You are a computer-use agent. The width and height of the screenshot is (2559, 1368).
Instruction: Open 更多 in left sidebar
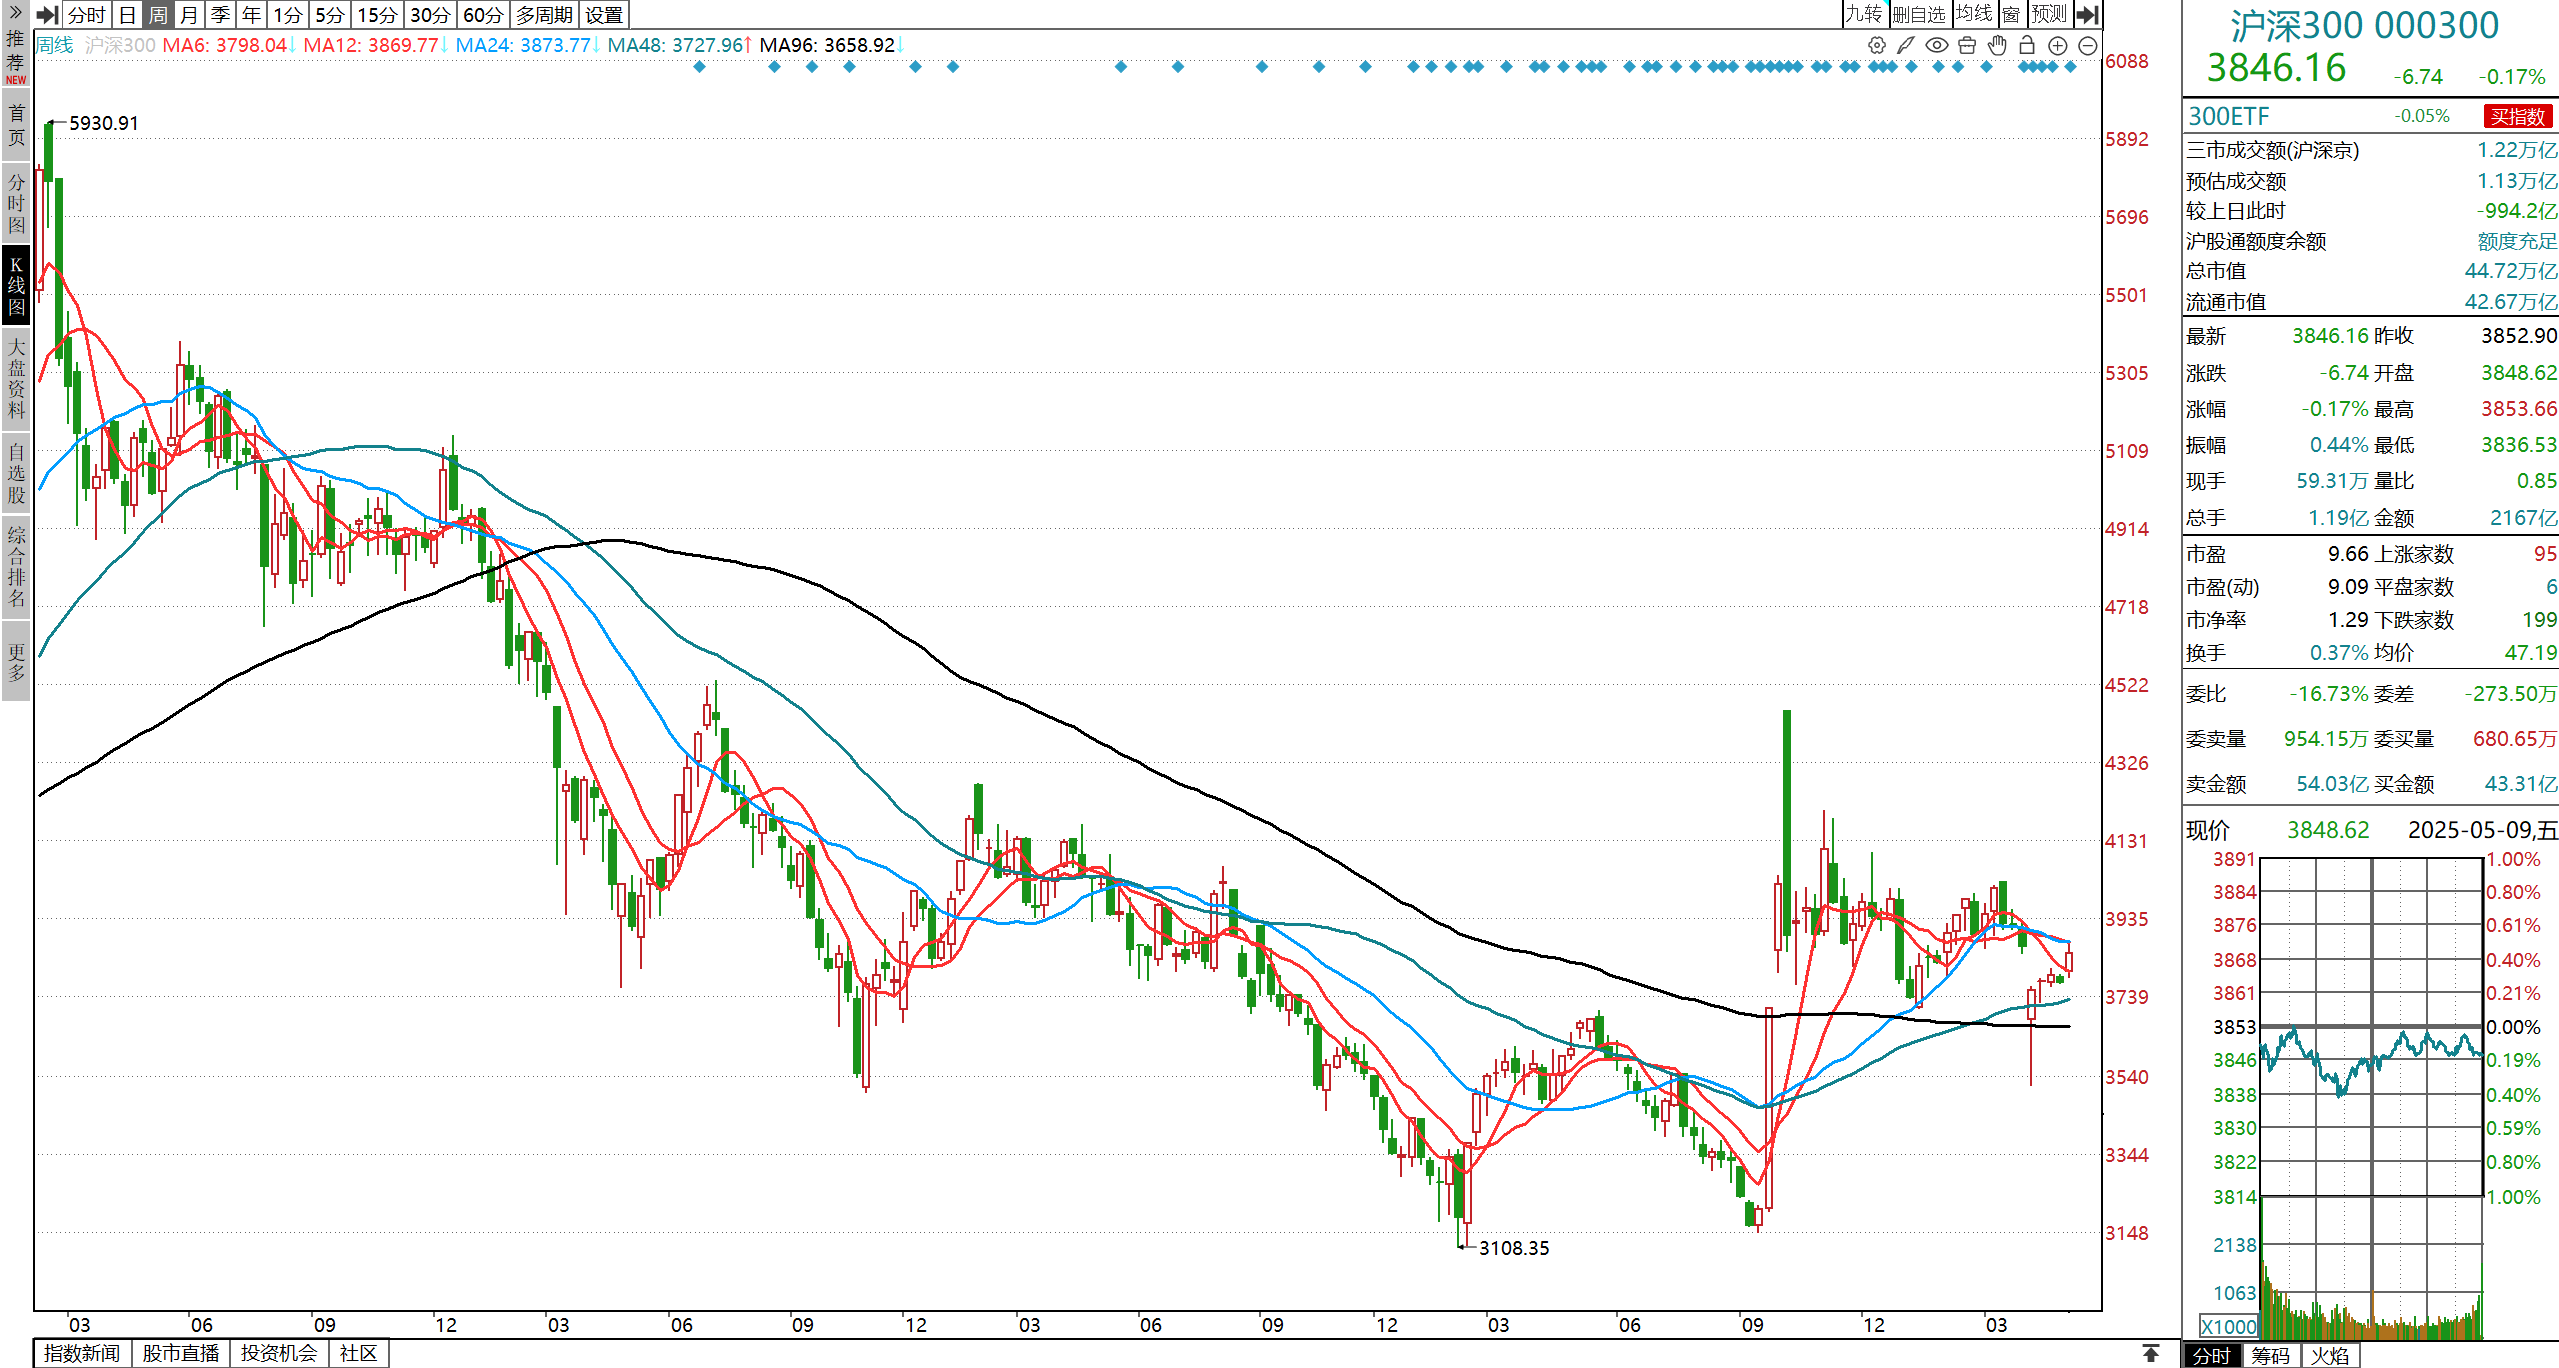15,661
